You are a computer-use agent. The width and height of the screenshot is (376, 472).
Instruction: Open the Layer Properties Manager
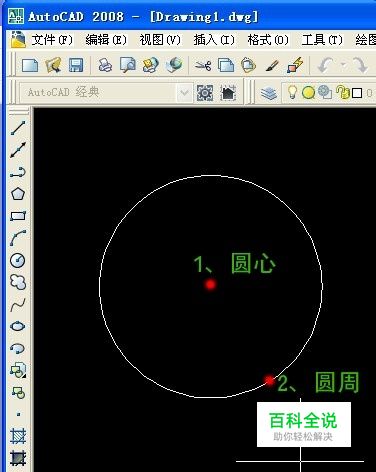pyautogui.click(x=269, y=93)
